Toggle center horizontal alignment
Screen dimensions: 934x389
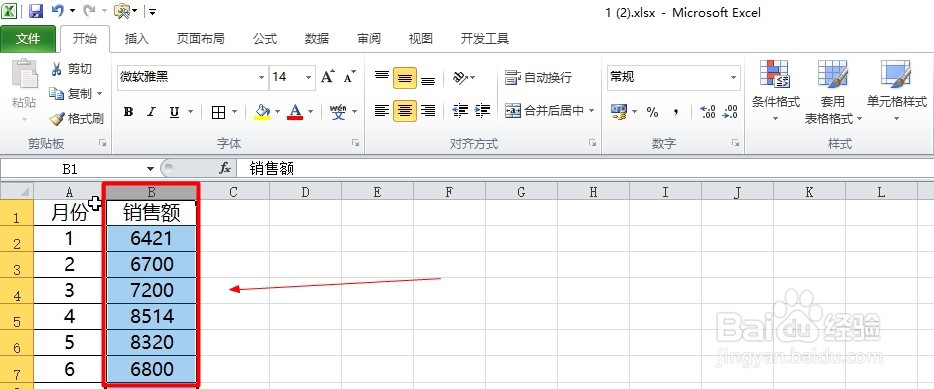(404, 110)
